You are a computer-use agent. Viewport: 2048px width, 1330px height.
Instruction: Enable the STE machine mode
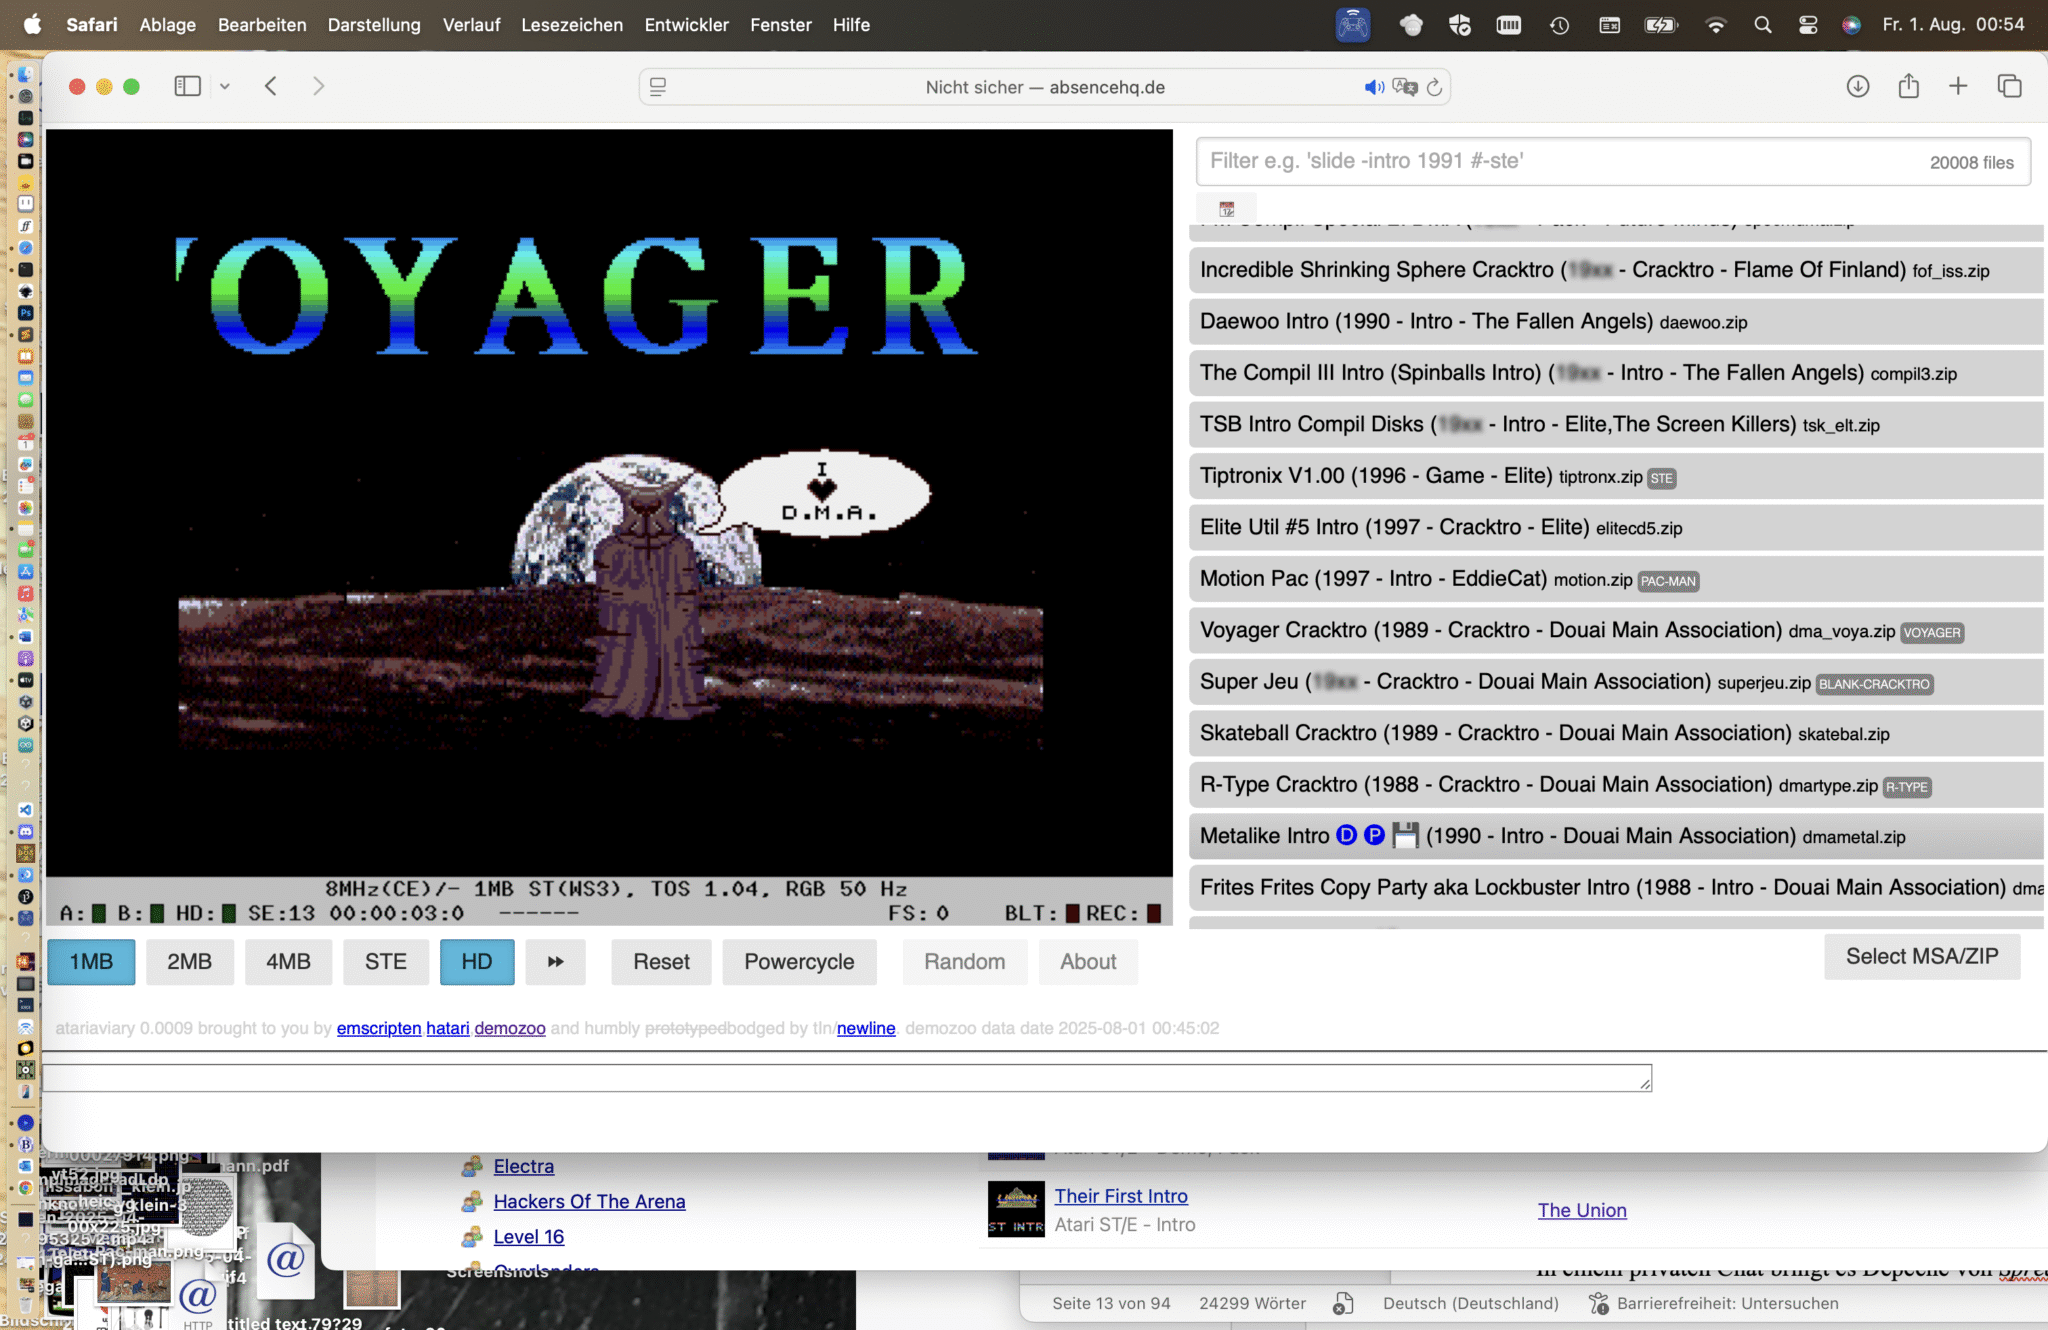pyautogui.click(x=385, y=961)
